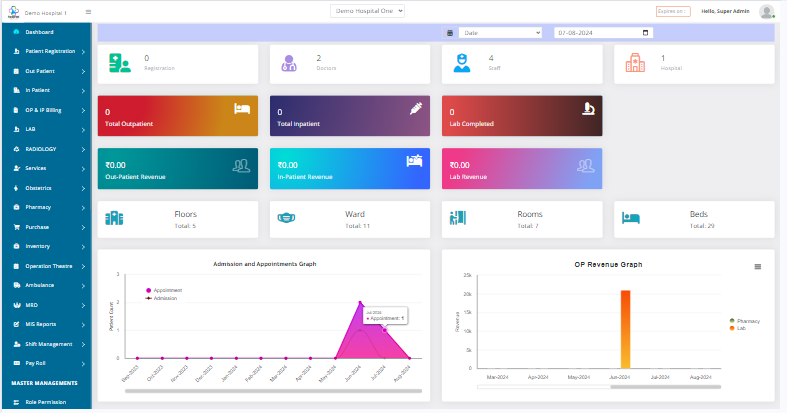Click the Staff card icon

(462, 63)
